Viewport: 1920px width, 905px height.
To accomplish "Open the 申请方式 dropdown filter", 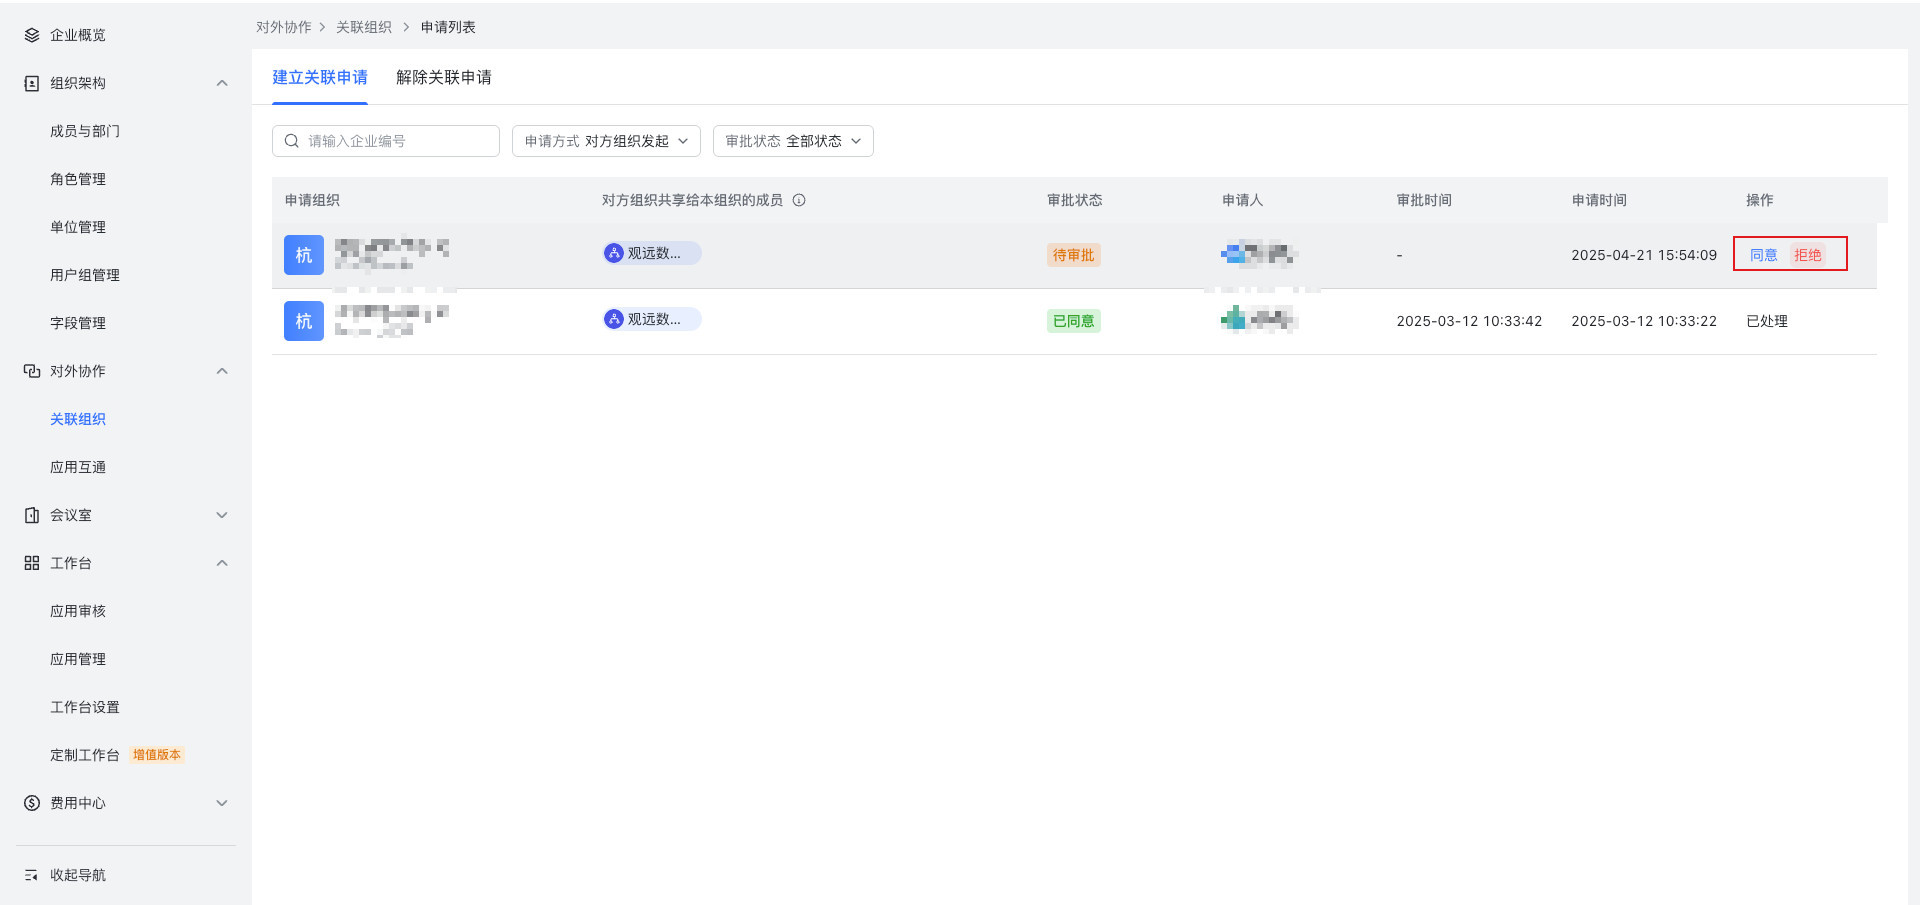I will [606, 141].
